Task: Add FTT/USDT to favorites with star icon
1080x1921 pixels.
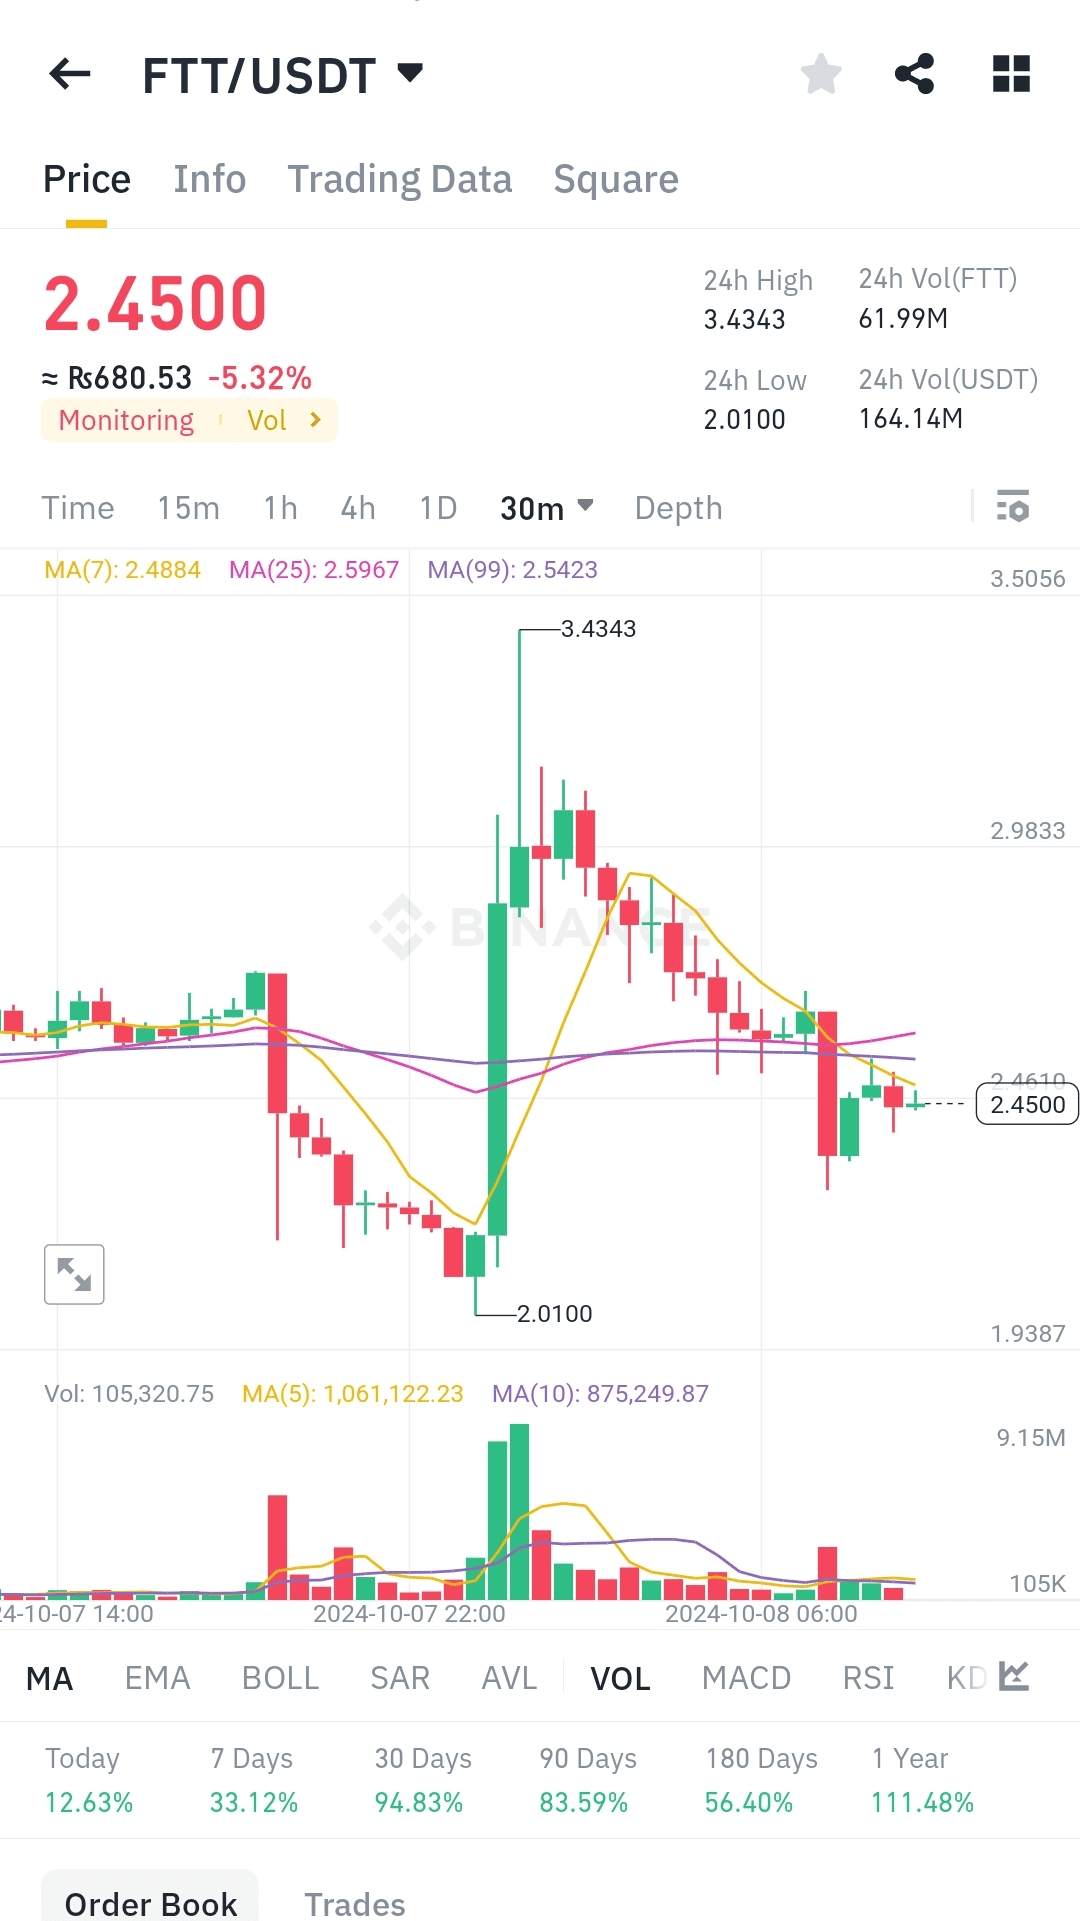Action: click(x=821, y=74)
